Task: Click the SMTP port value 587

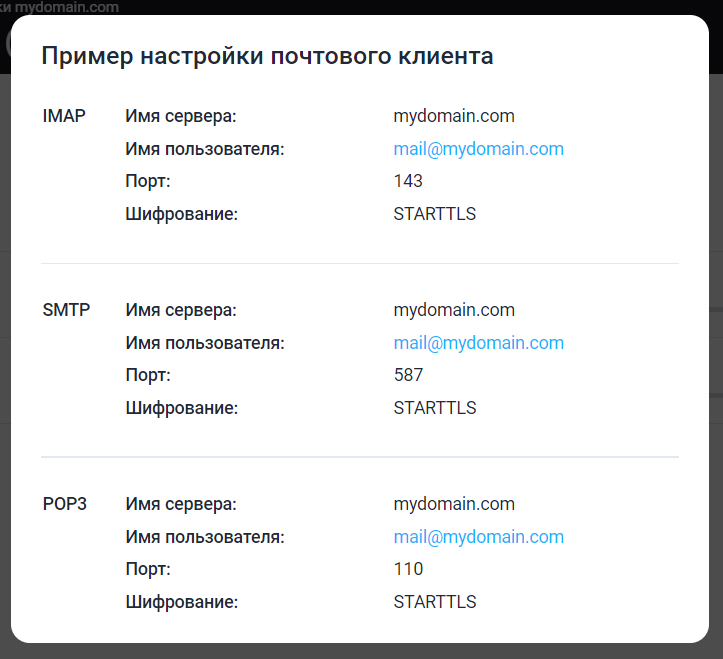Action: (x=408, y=375)
